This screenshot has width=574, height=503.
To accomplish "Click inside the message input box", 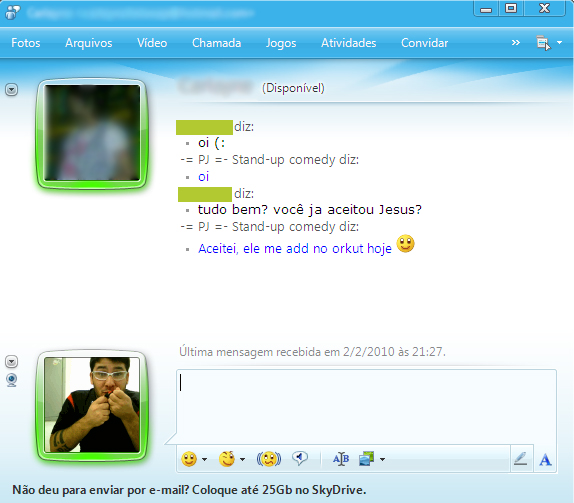I will pos(366,406).
